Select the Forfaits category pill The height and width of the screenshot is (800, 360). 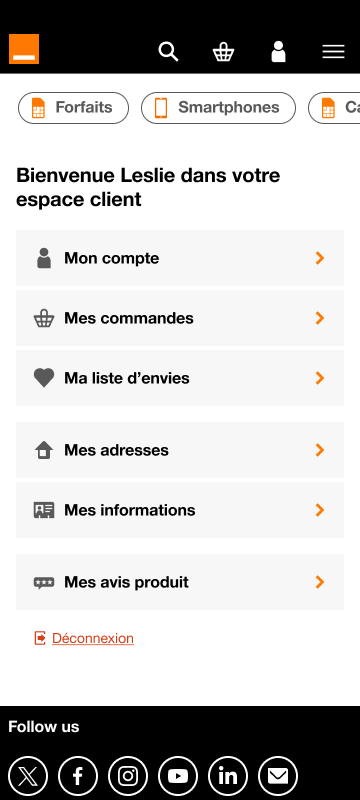[x=73, y=108]
